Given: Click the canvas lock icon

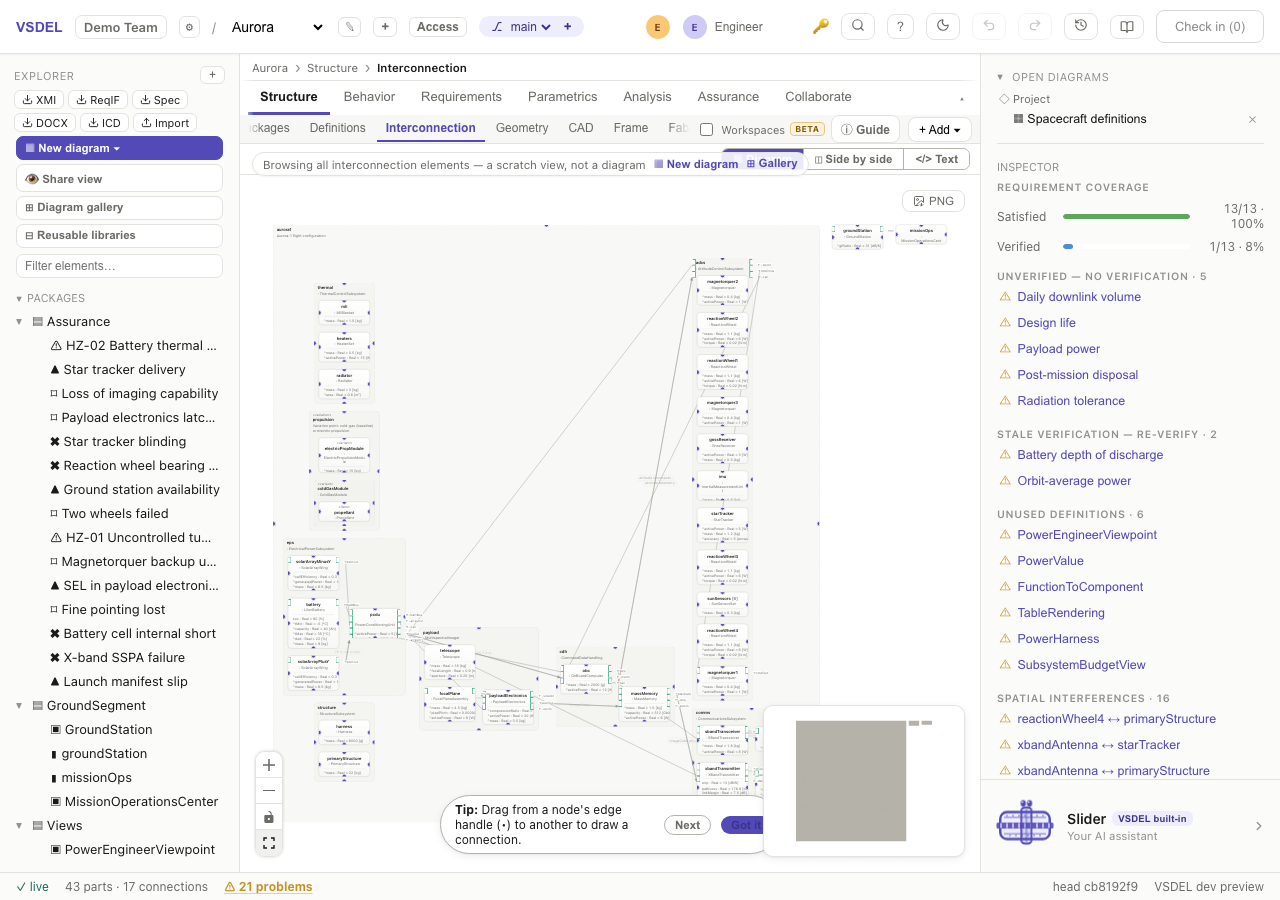Looking at the screenshot, I should click(269, 817).
